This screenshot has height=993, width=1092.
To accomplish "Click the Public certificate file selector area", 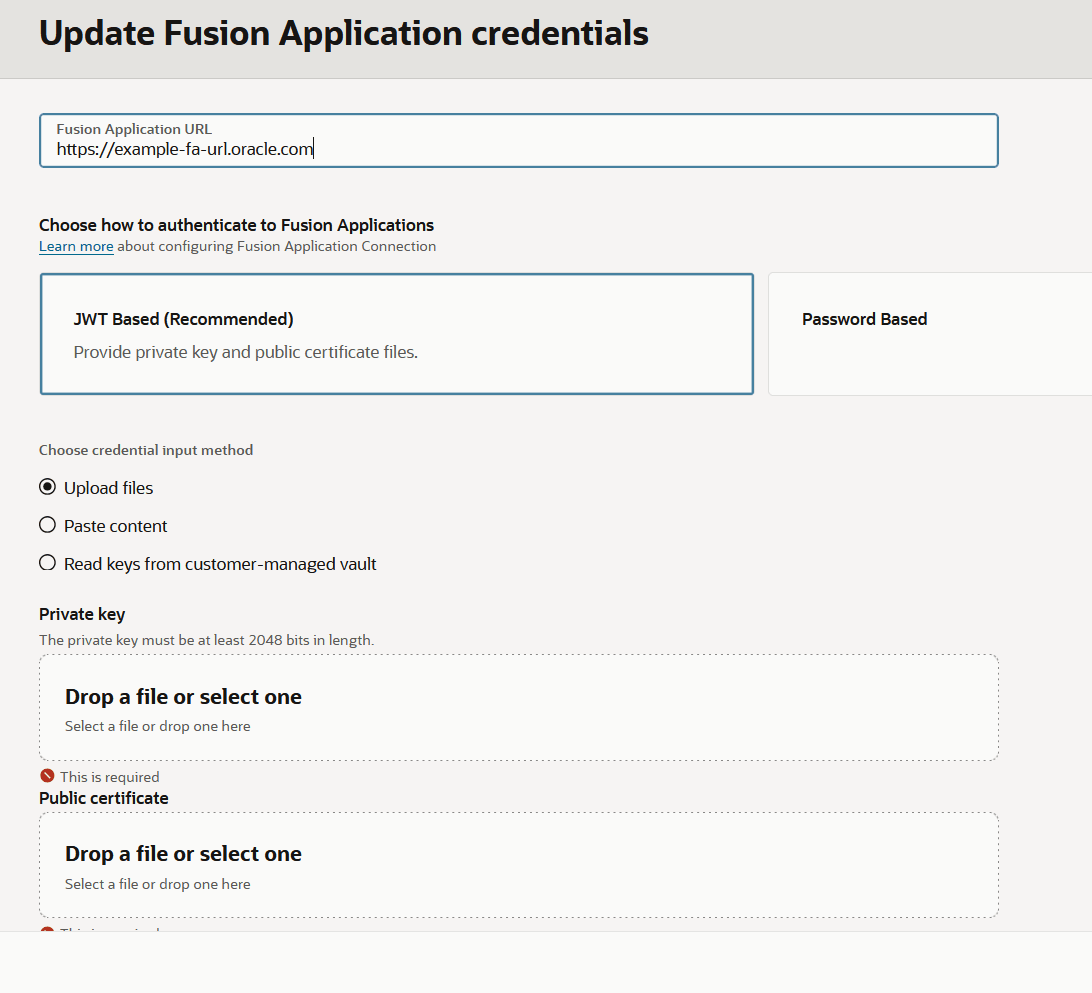I will [518, 863].
